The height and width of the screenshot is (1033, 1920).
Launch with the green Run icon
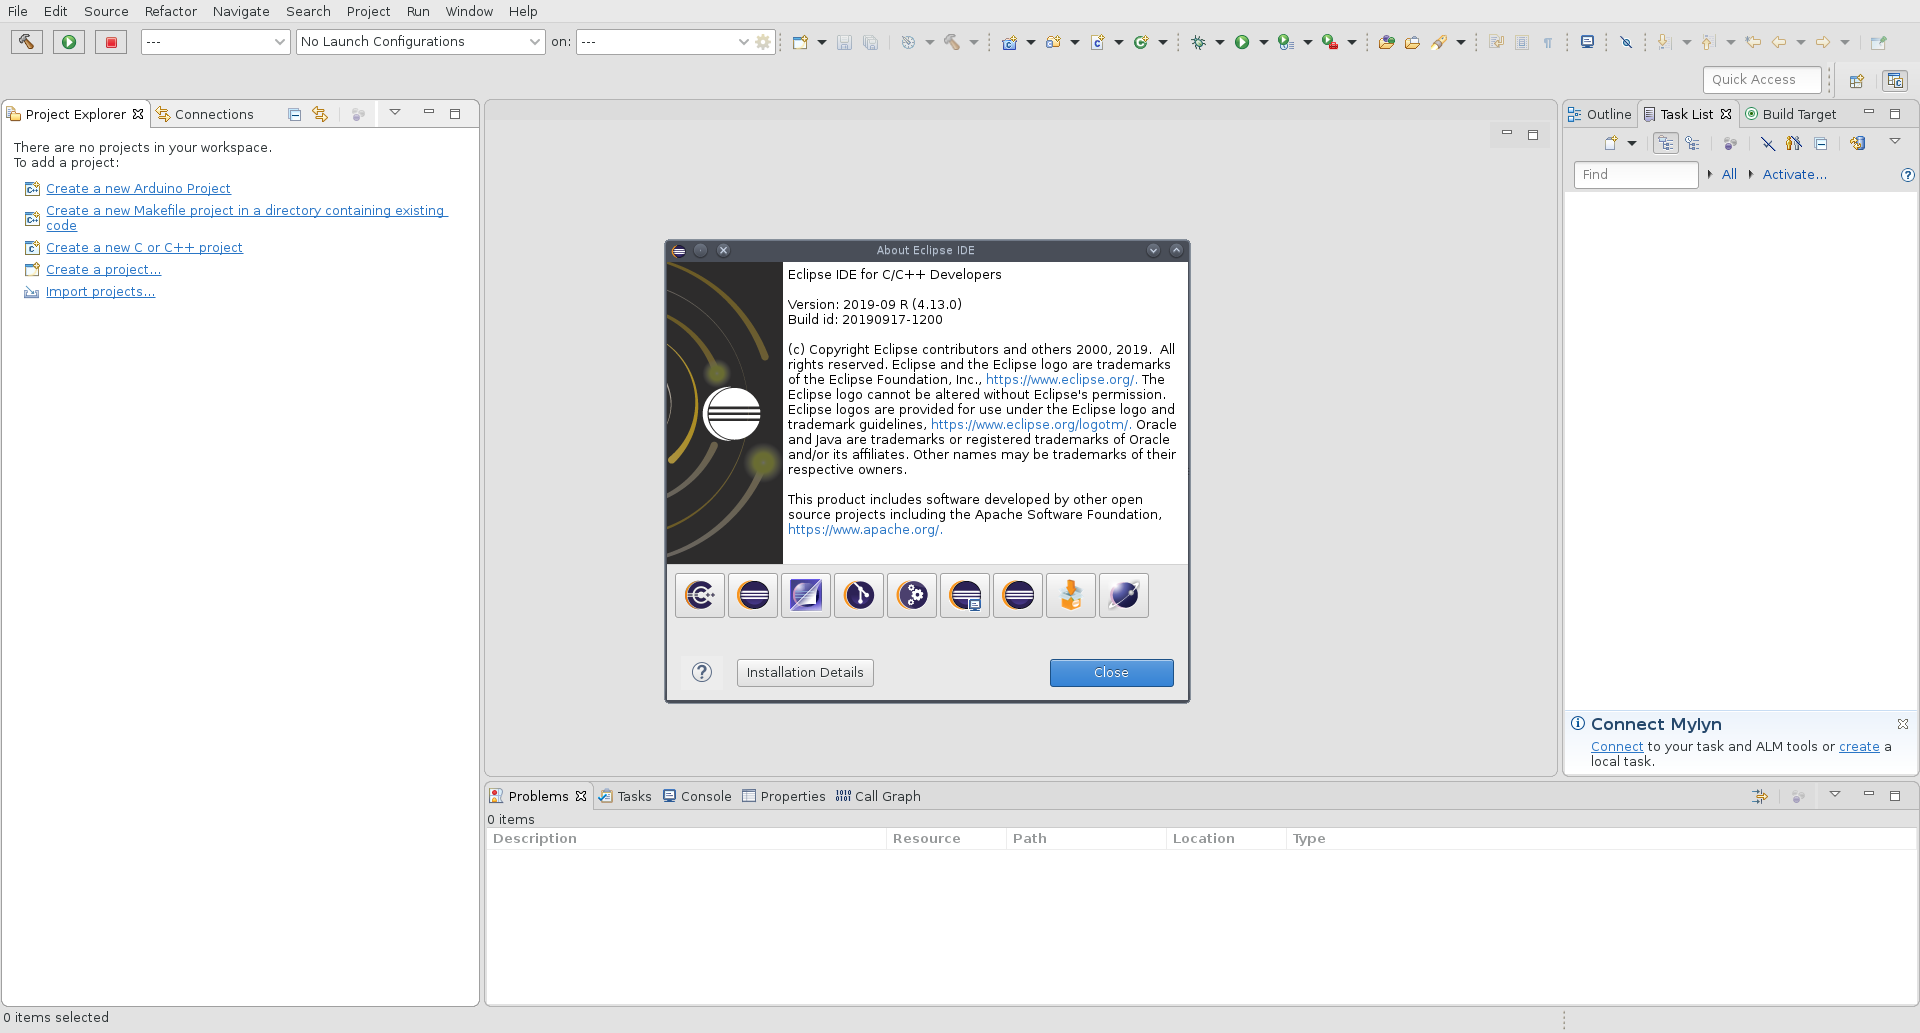click(x=1243, y=42)
